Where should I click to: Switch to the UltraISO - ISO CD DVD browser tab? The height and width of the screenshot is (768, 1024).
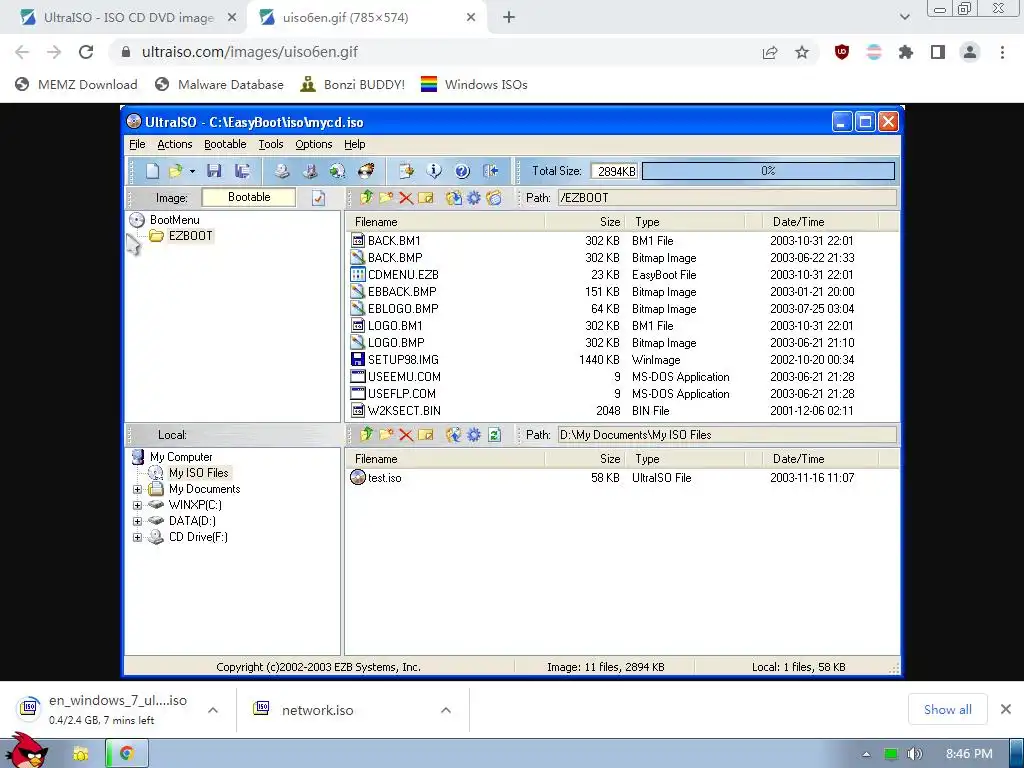pos(128,18)
